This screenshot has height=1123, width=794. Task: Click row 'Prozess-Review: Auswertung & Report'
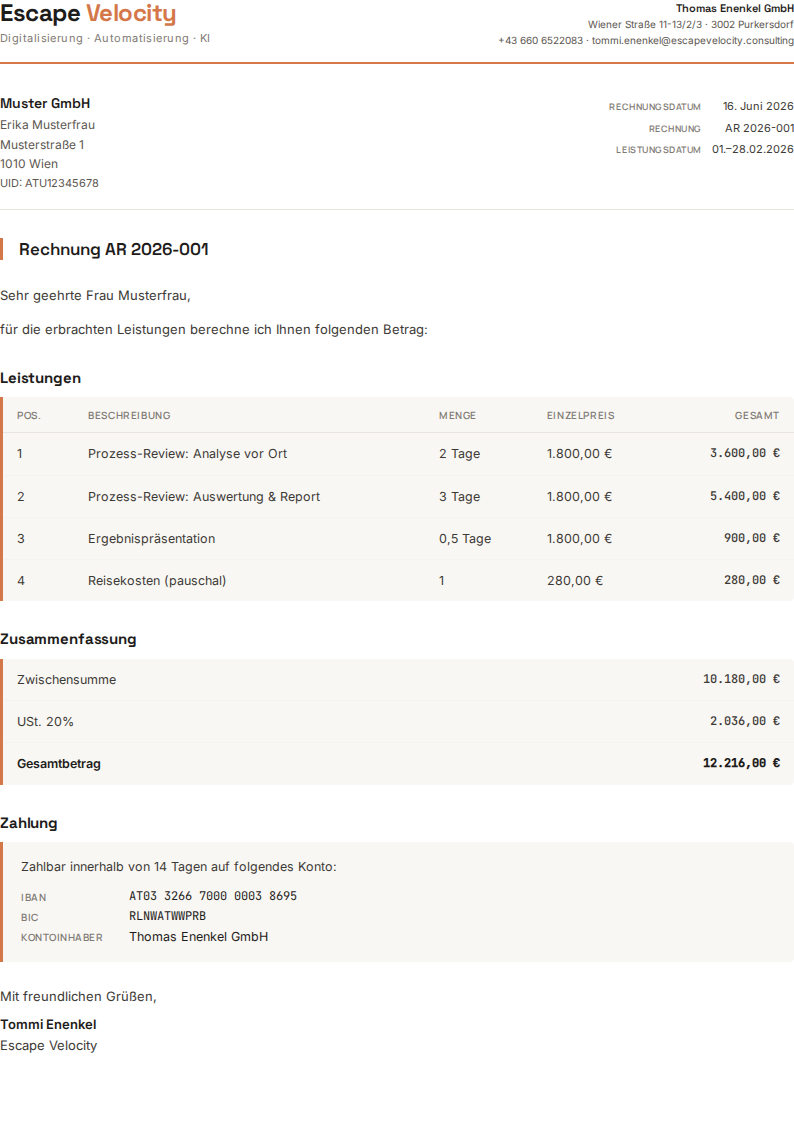(398, 496)
